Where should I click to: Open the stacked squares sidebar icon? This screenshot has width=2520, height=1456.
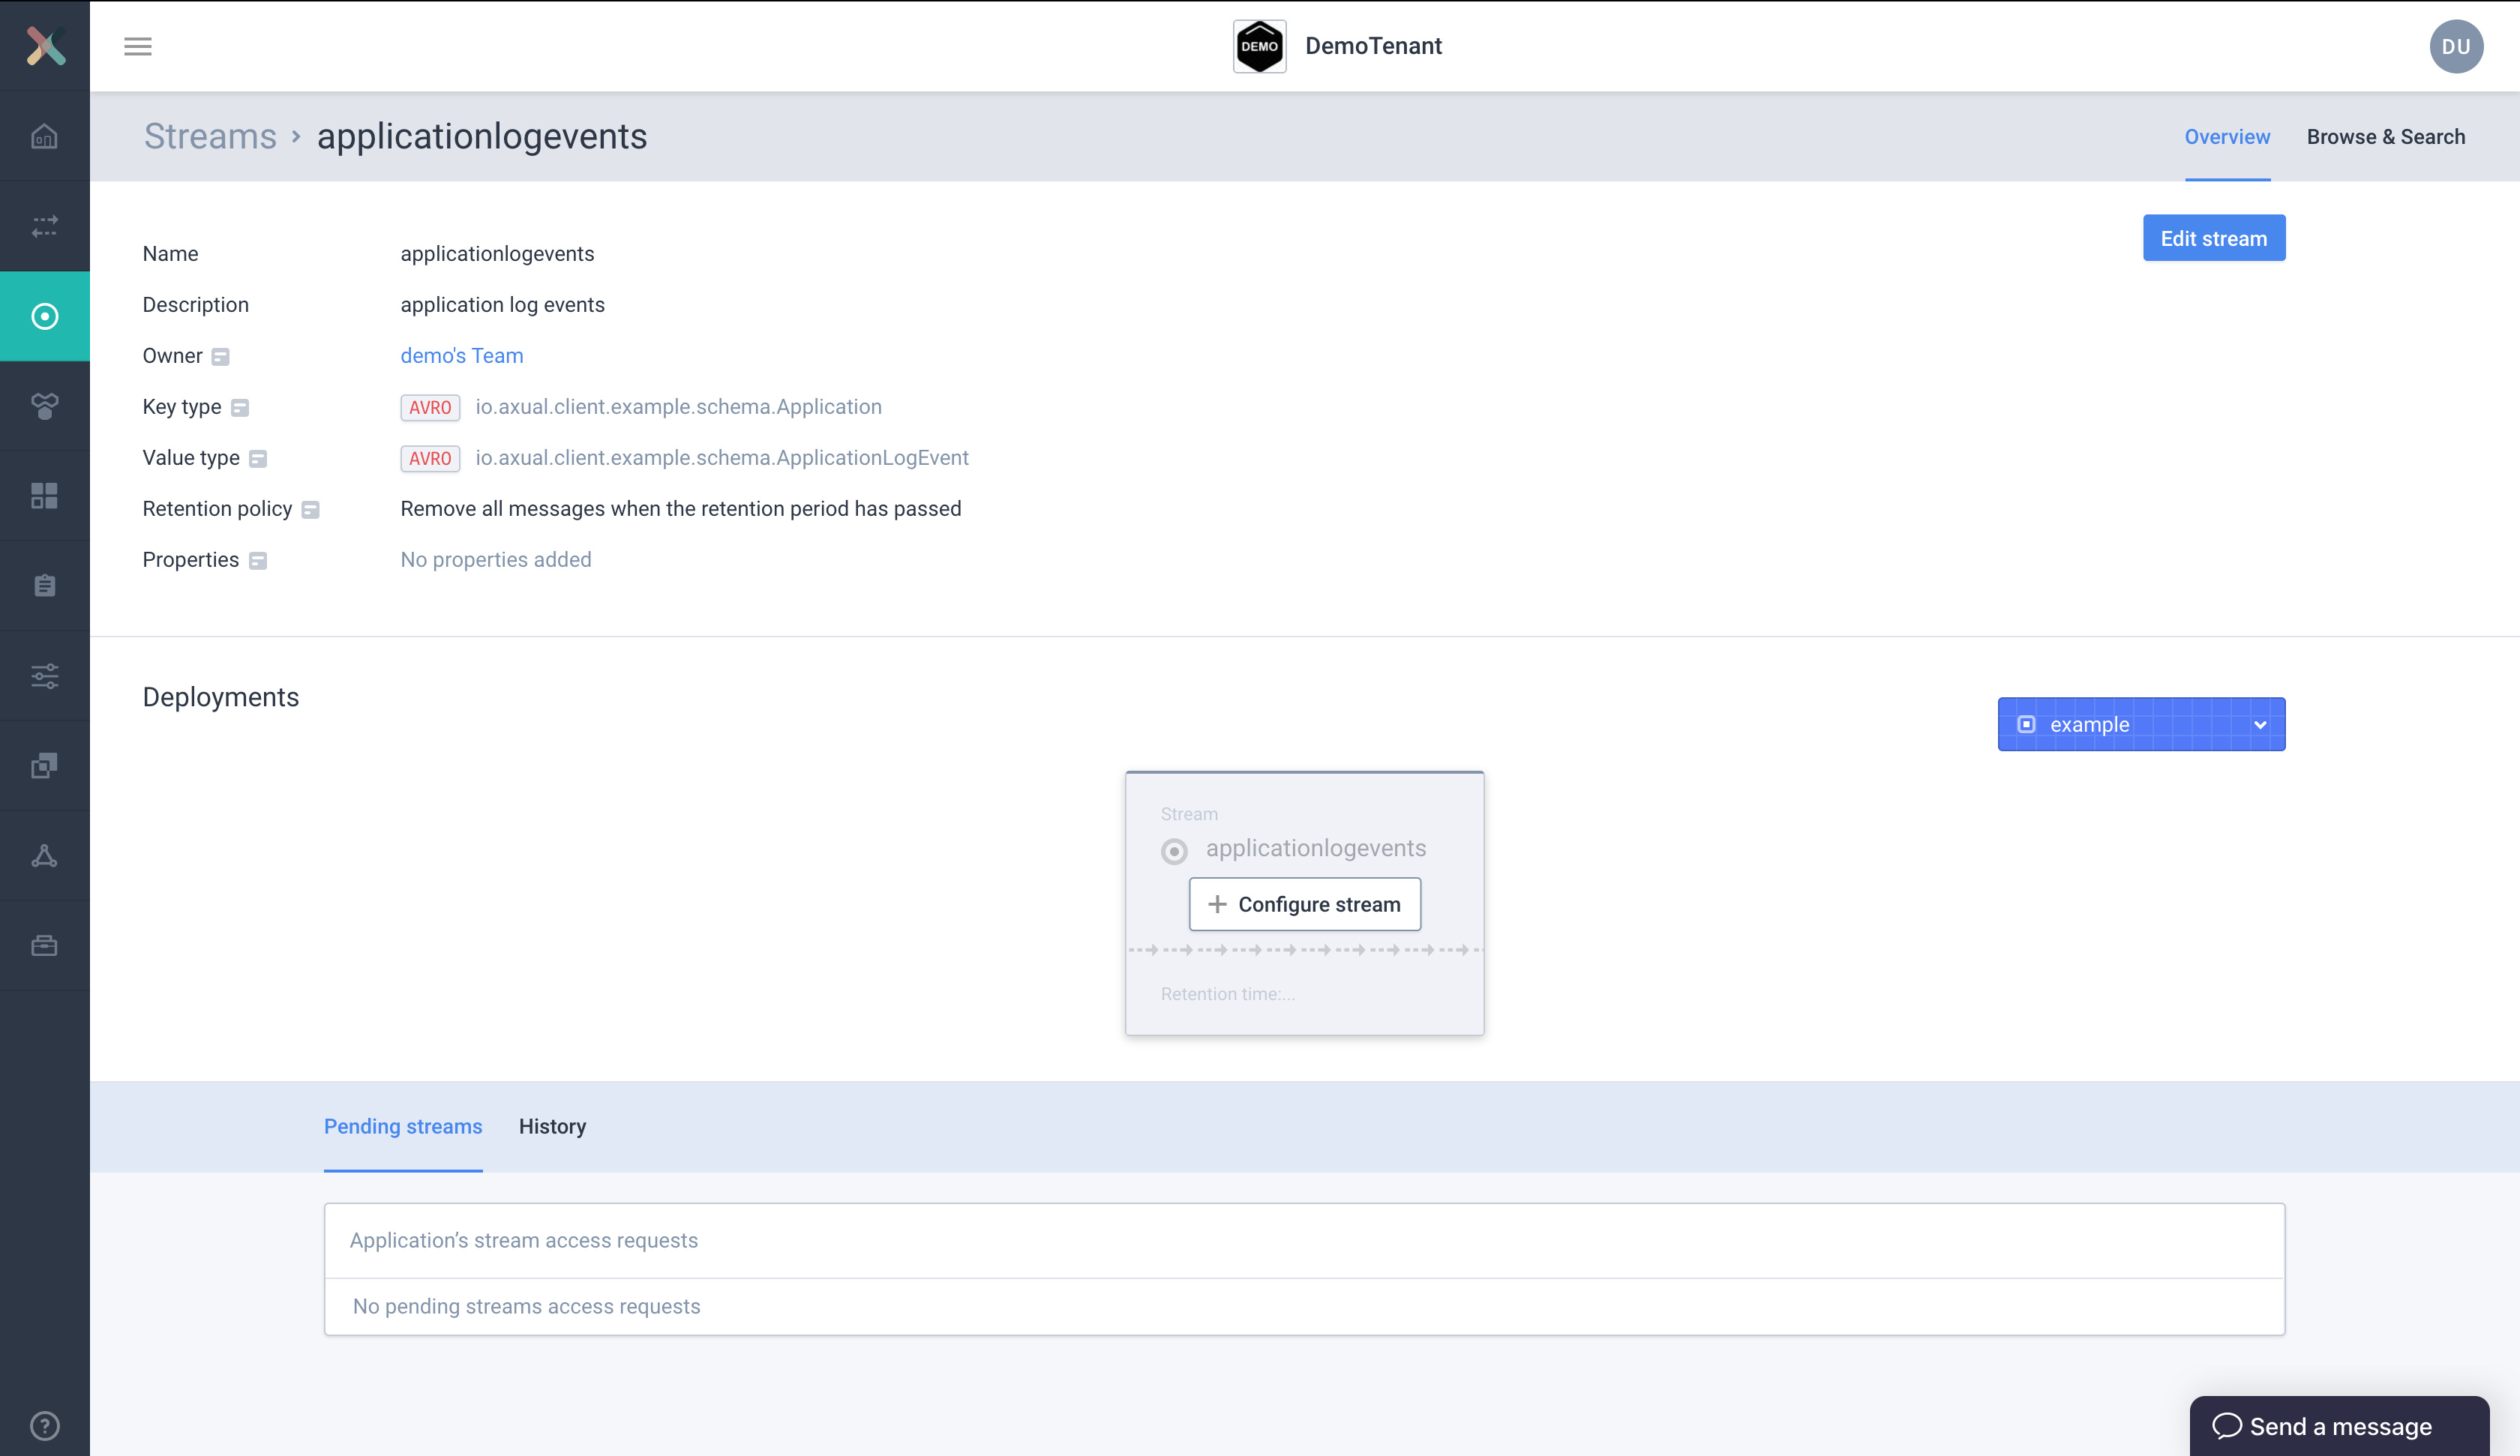click(x=45, y=766)
